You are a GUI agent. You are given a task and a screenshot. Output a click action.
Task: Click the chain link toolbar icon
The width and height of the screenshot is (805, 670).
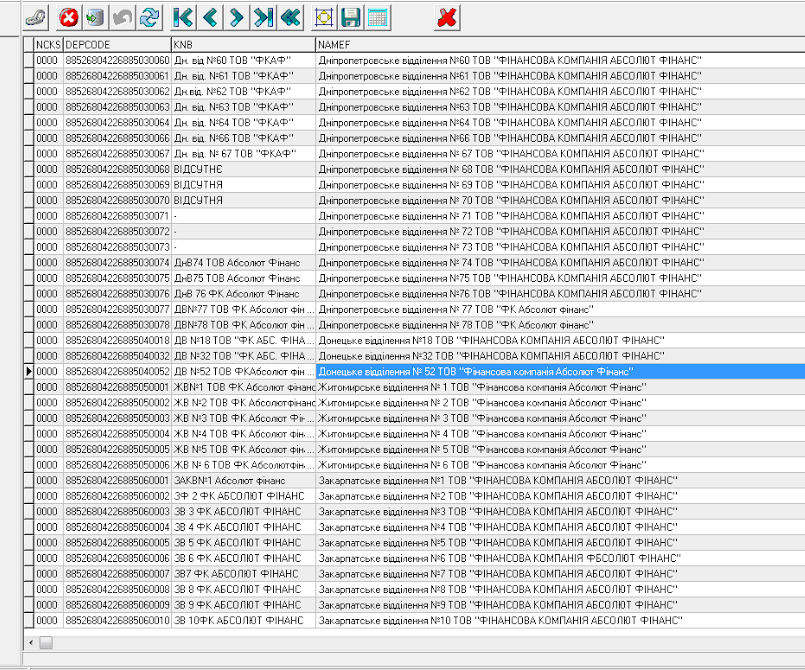pos(36,18)
